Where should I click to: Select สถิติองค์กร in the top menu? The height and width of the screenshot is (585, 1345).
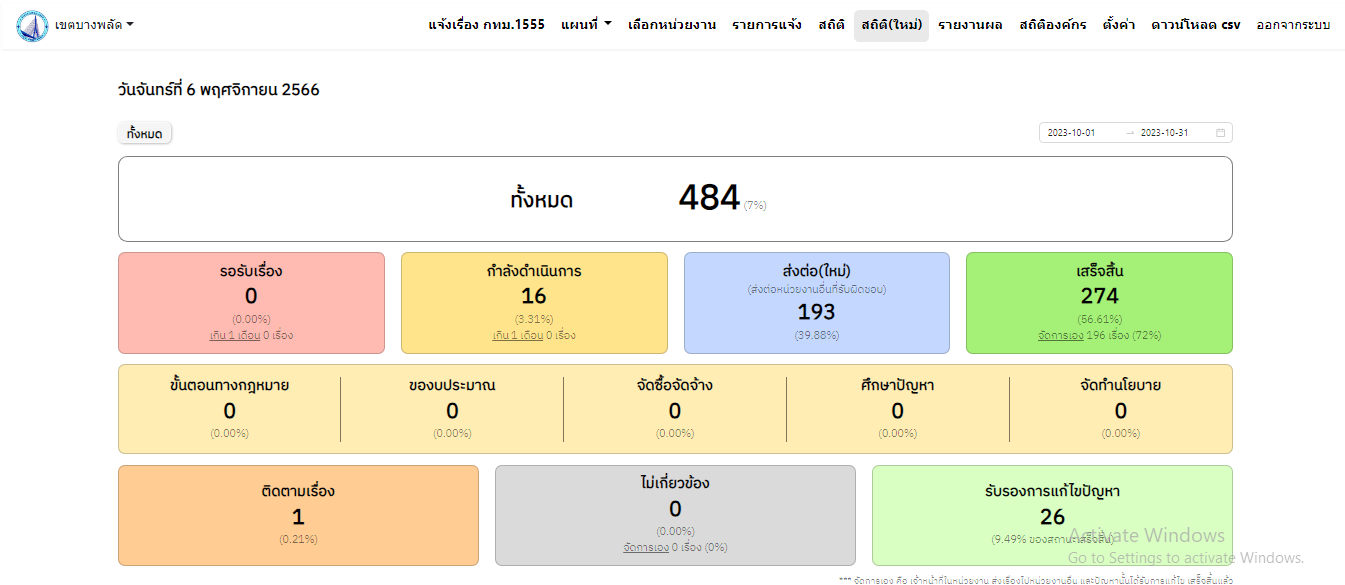pyautogui.click(x=1052, y=25)
